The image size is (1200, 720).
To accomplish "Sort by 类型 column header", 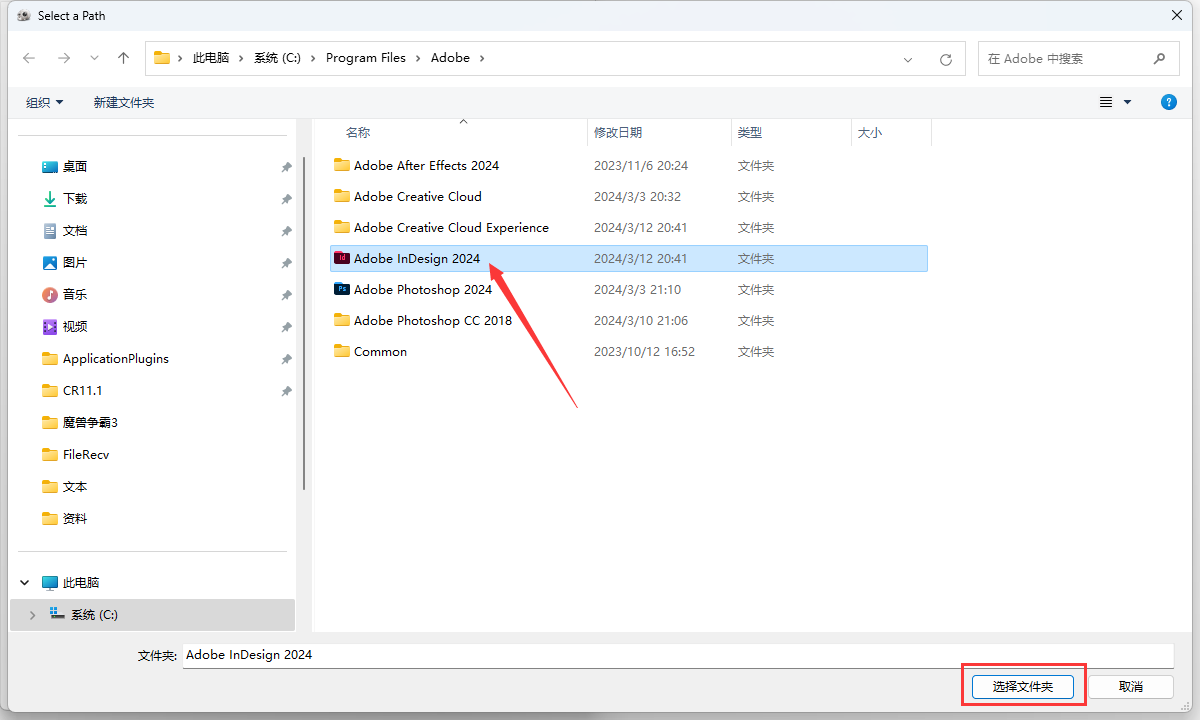I will click(x=750, y=132).
